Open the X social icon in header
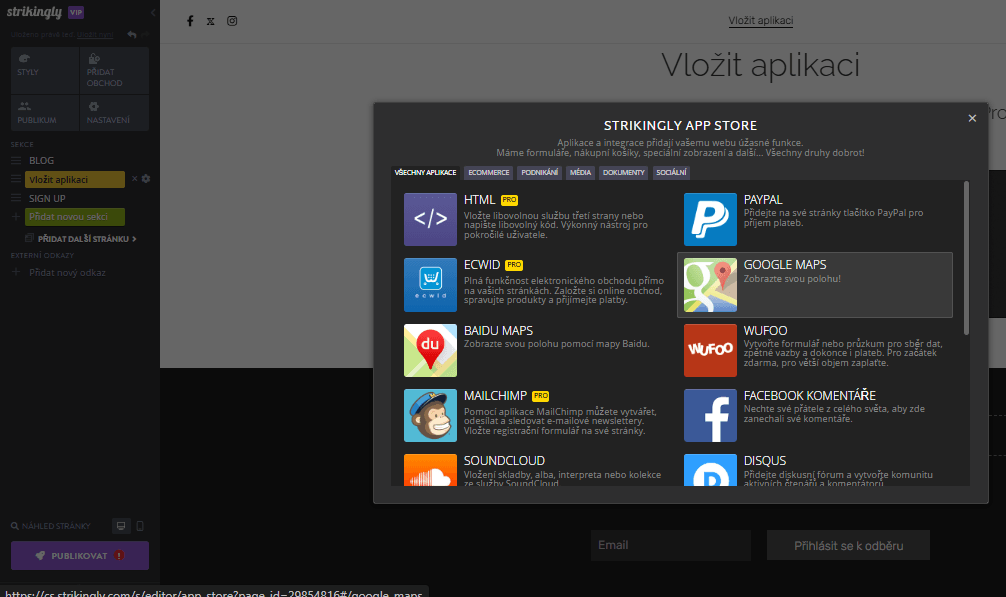The width and height of the screenshot is (1006, 597). pos(210,21)
